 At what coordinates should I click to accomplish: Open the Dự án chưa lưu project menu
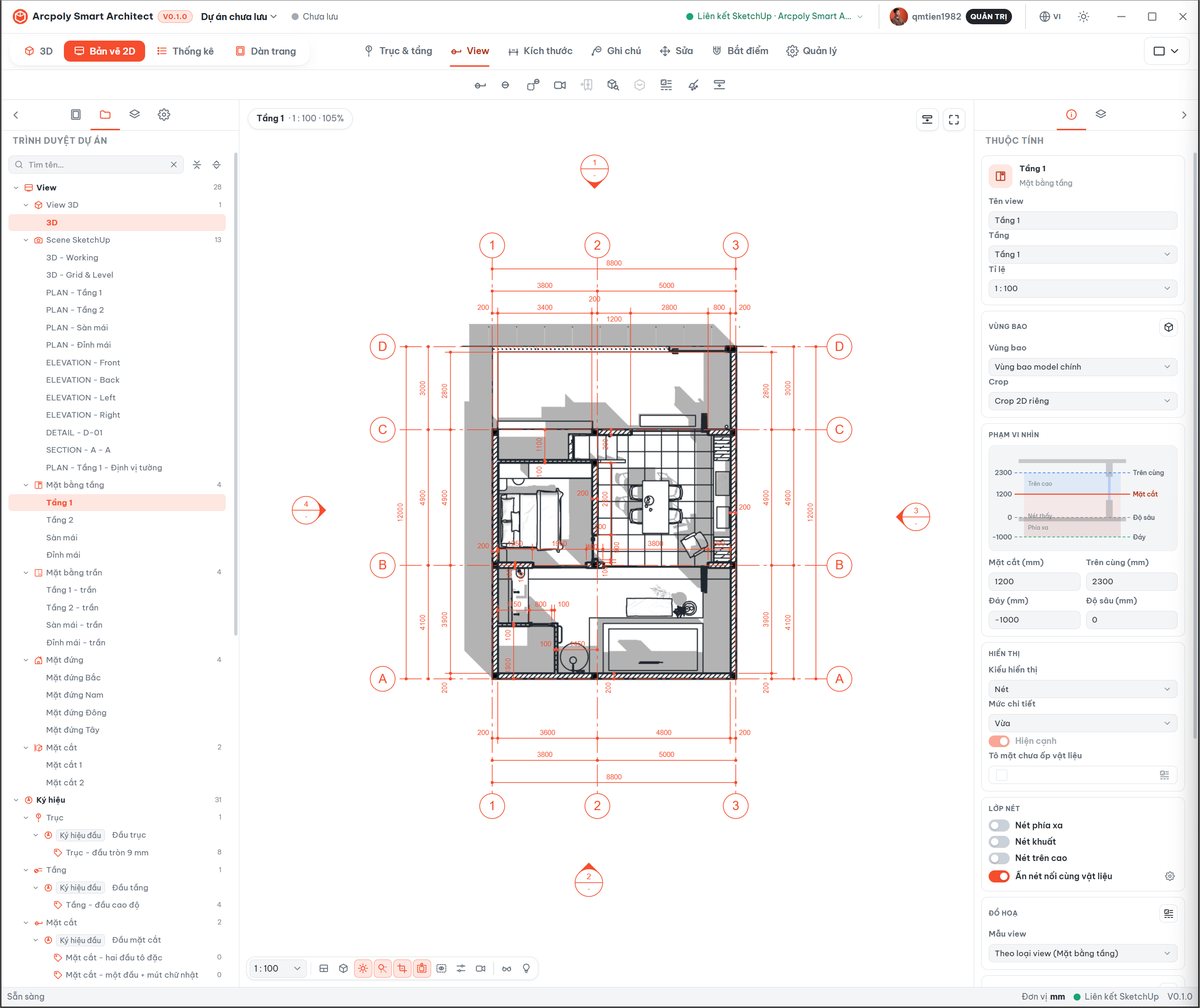point(239,17)
